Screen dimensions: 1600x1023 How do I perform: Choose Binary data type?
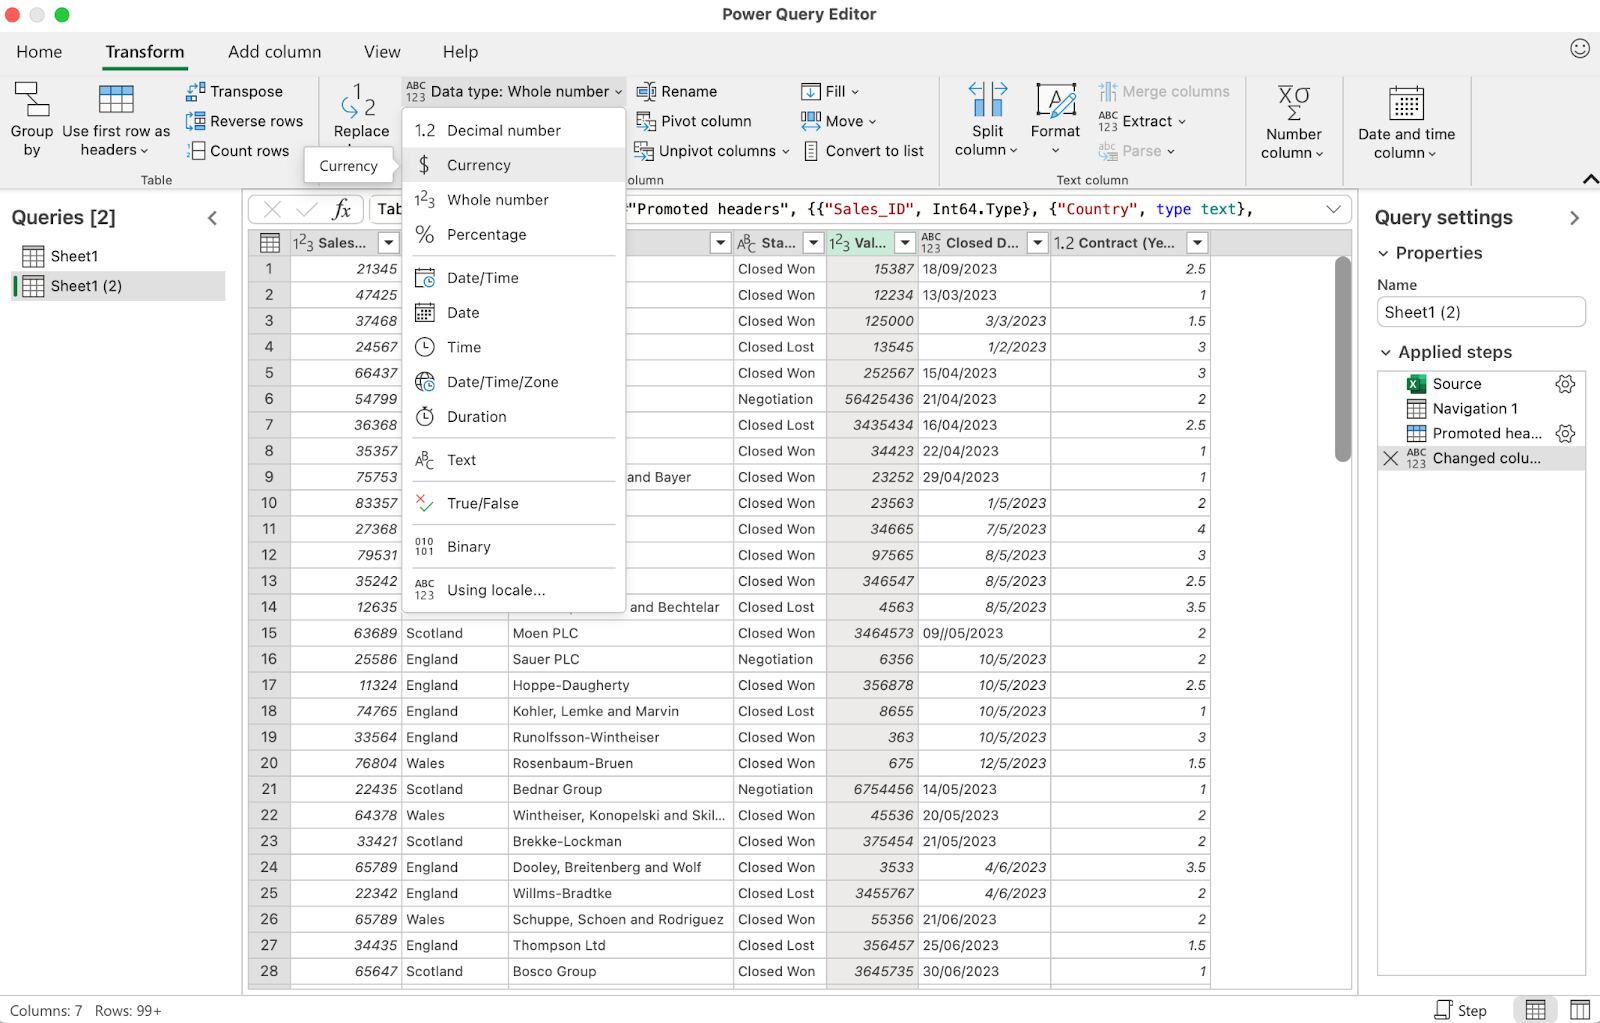[514, 547]
